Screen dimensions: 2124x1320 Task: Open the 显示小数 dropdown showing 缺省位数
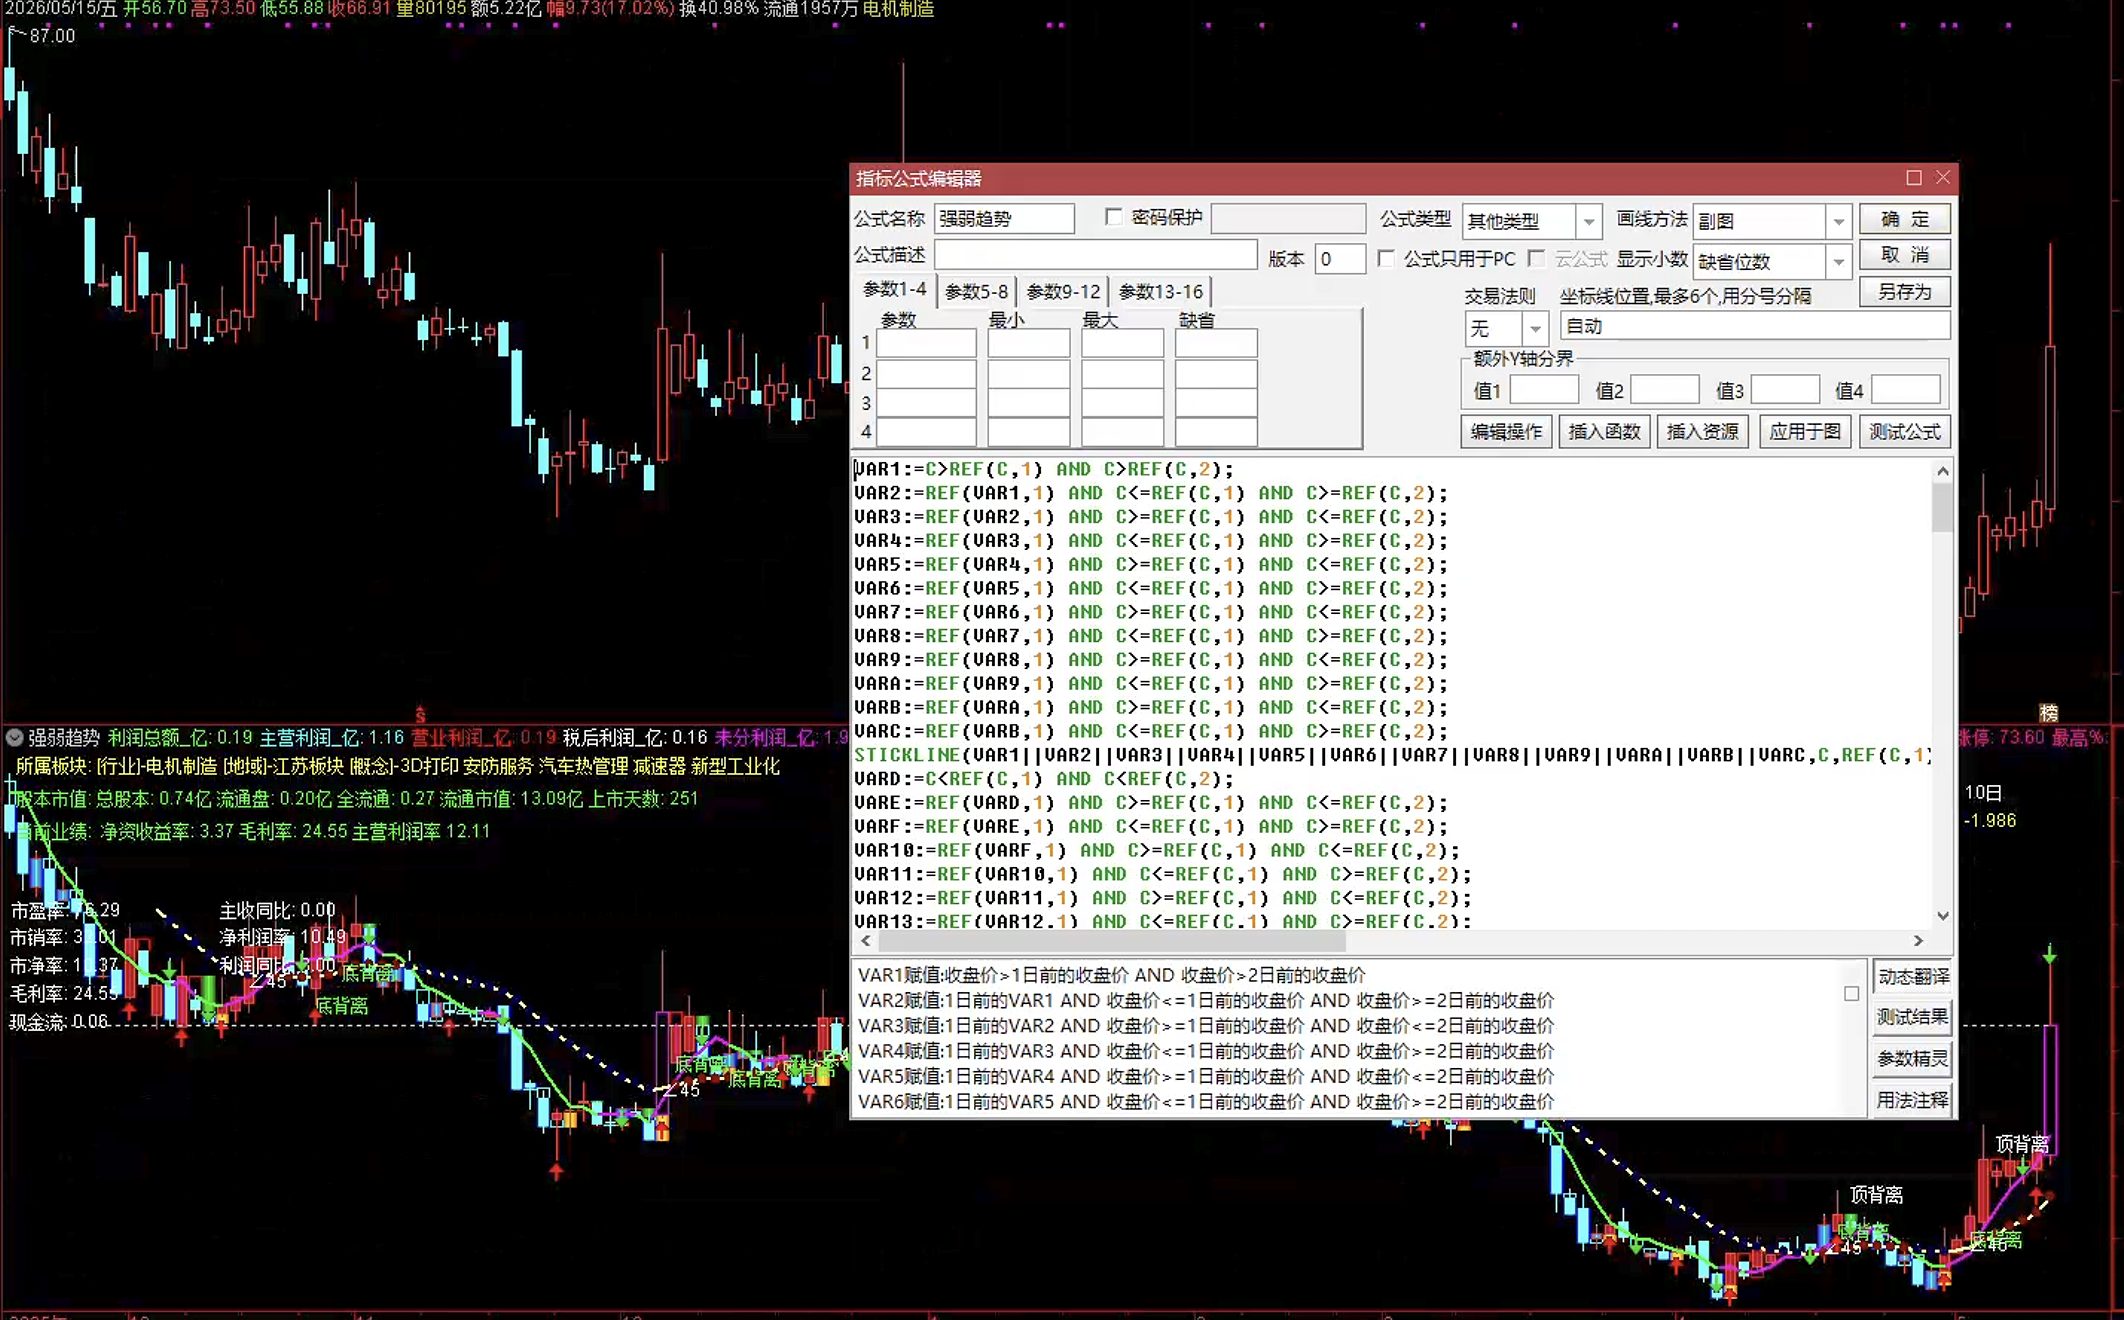pos(1838,262)
